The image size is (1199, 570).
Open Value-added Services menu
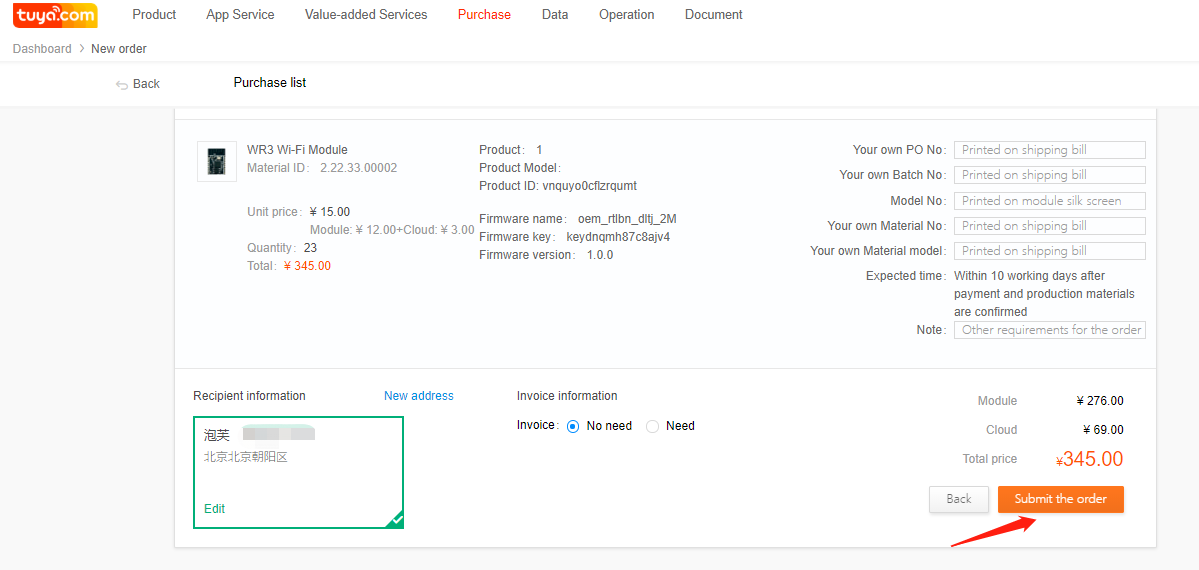pos(366,15)
